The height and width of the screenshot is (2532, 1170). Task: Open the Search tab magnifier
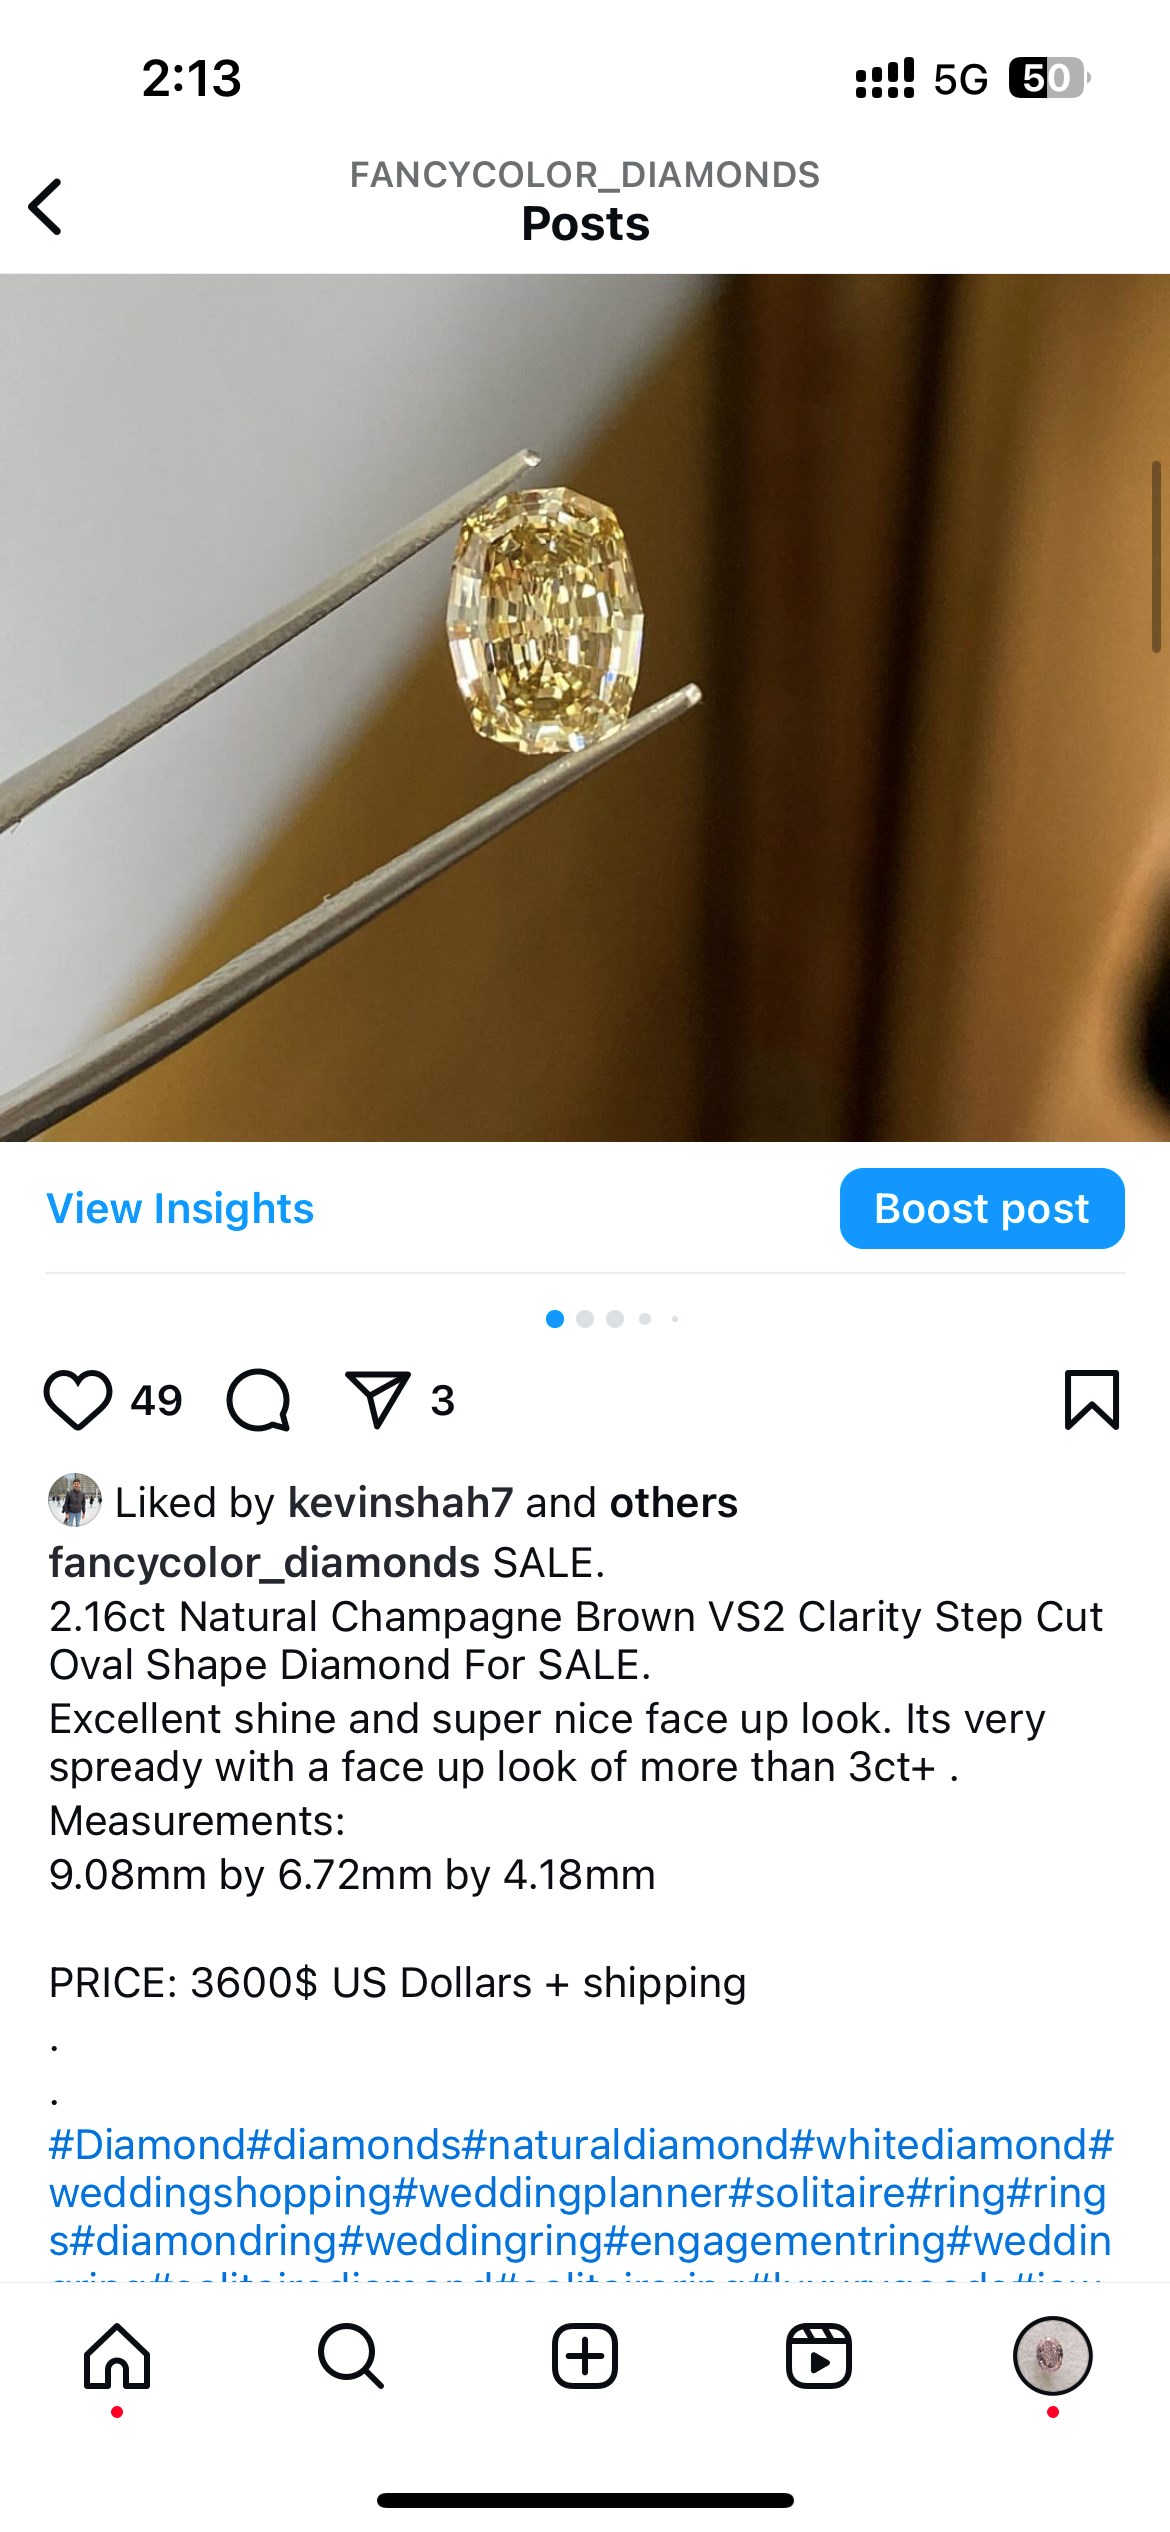(x=351, y=2356)
